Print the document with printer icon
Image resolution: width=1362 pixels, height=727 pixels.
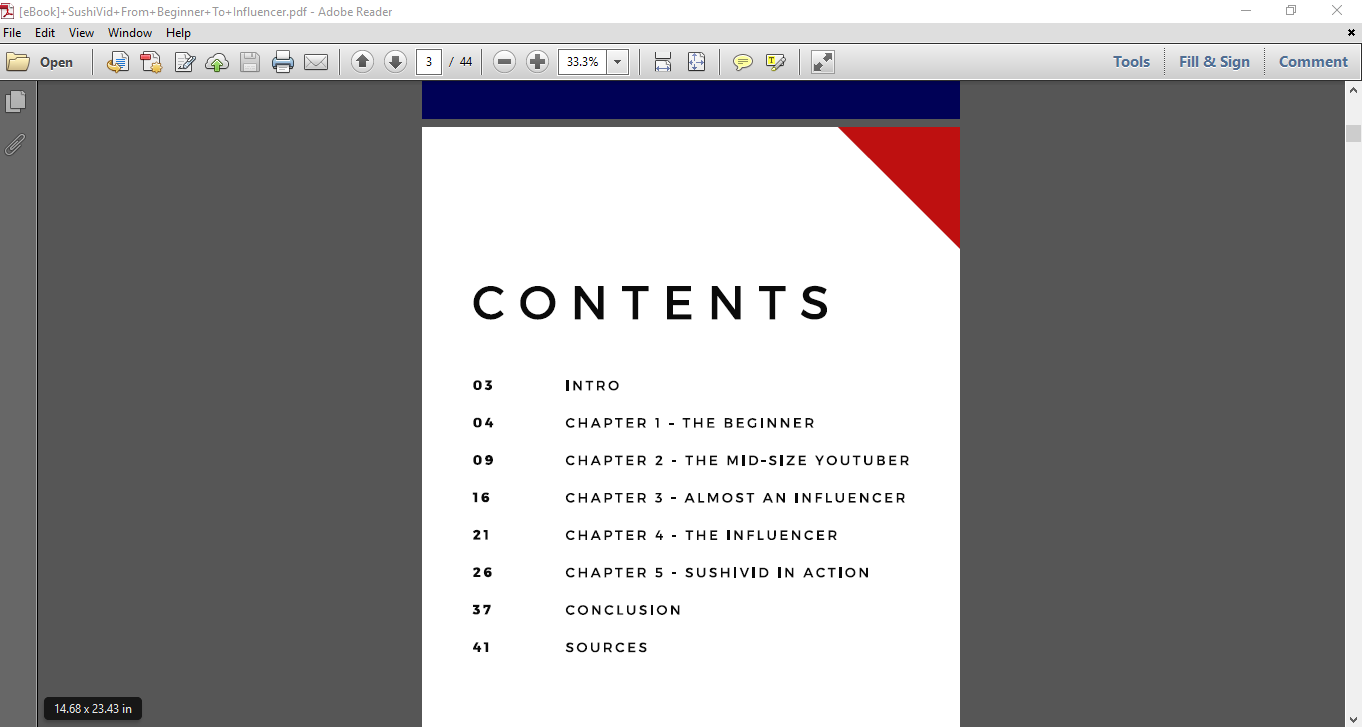pyautogui.click(x=283, y=62)
